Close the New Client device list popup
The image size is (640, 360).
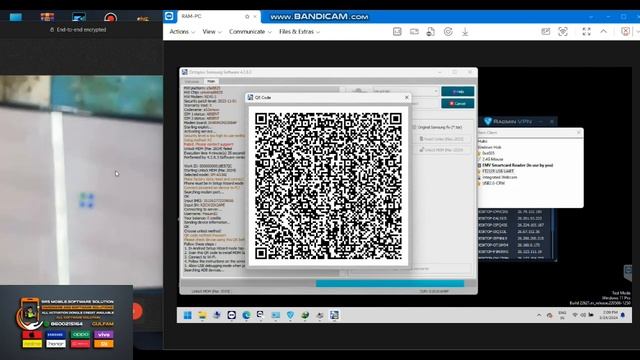point(578,133)
